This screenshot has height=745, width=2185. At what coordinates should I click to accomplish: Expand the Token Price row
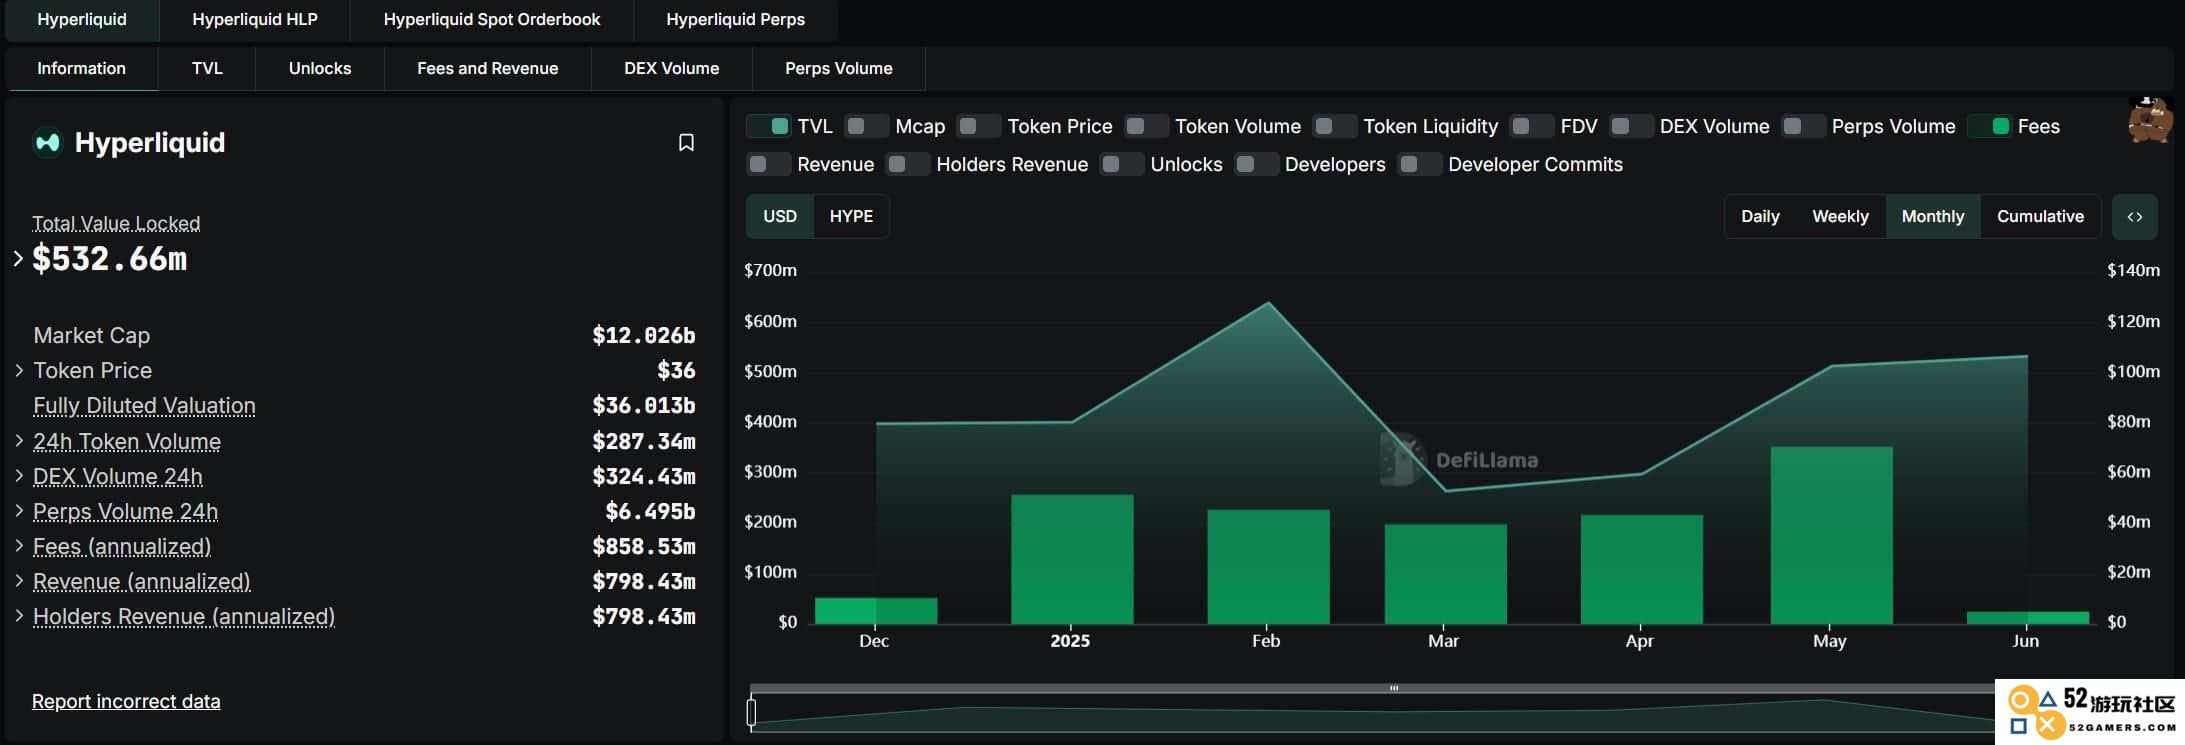click(x=19, y=370)
